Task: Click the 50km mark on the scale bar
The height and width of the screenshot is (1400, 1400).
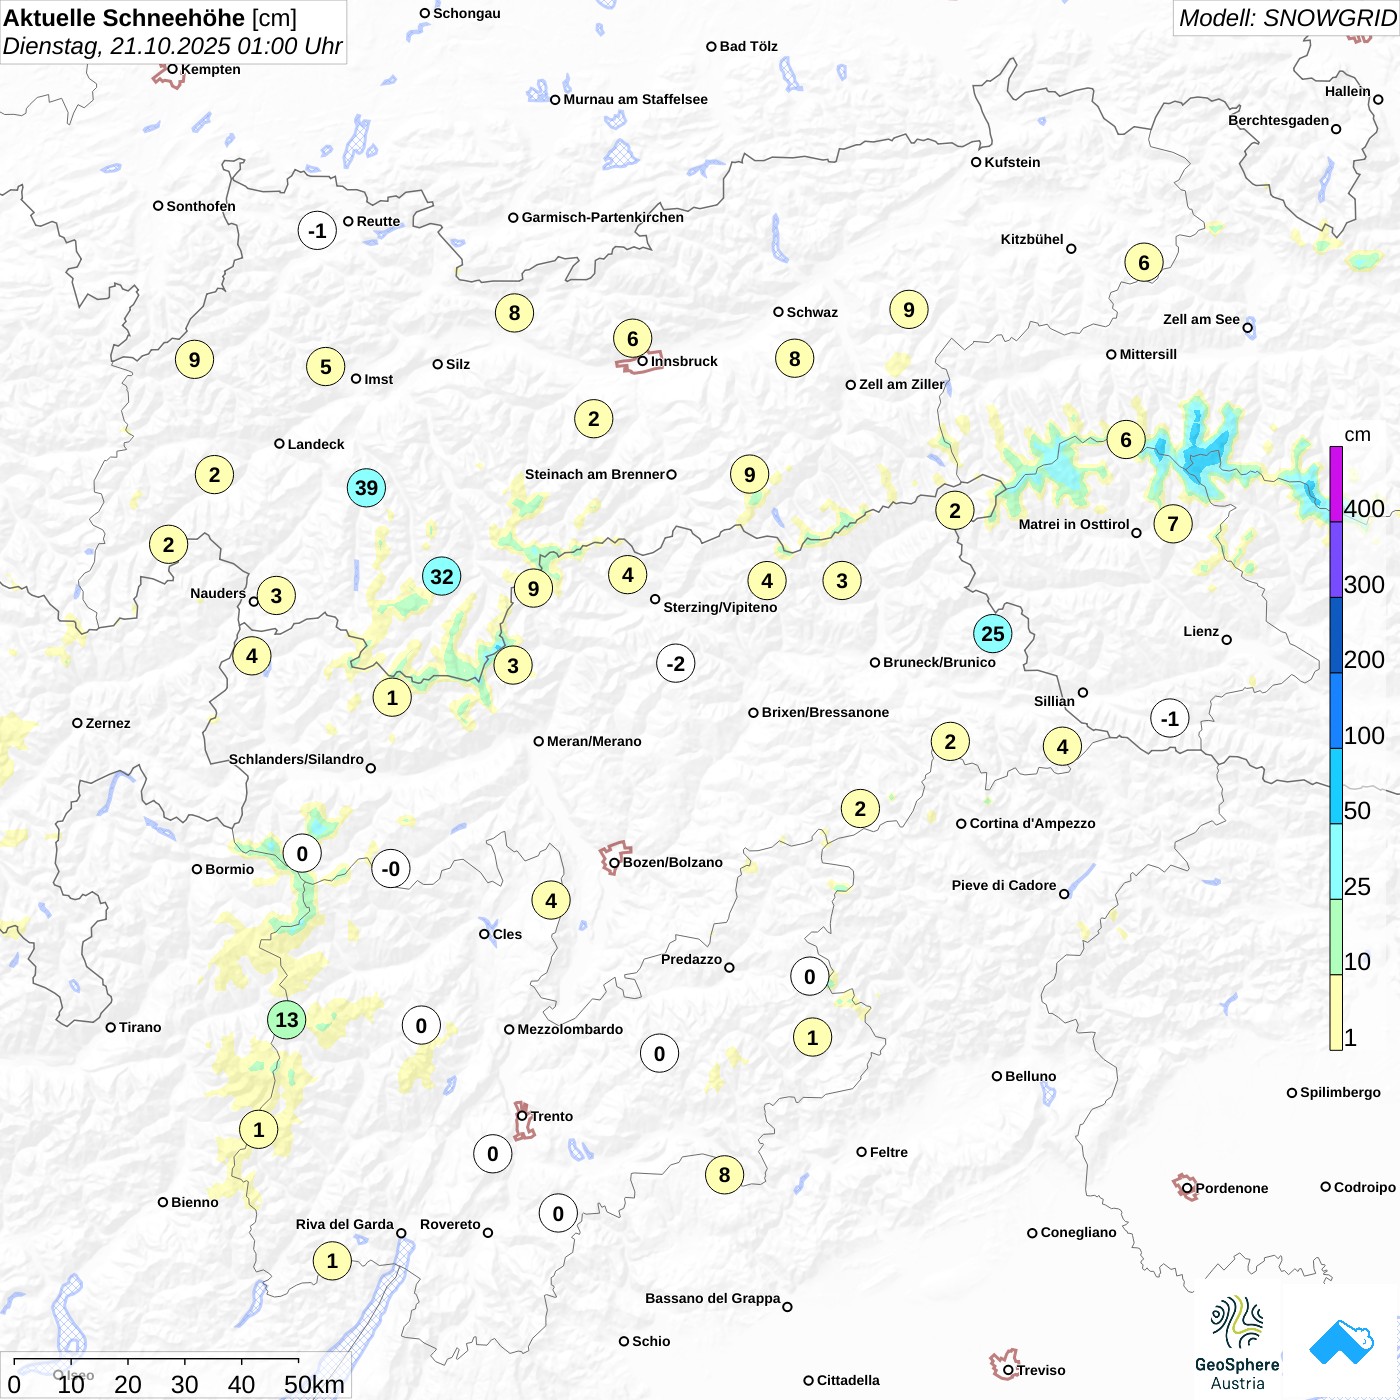Action: click(x=313, y=1384)
